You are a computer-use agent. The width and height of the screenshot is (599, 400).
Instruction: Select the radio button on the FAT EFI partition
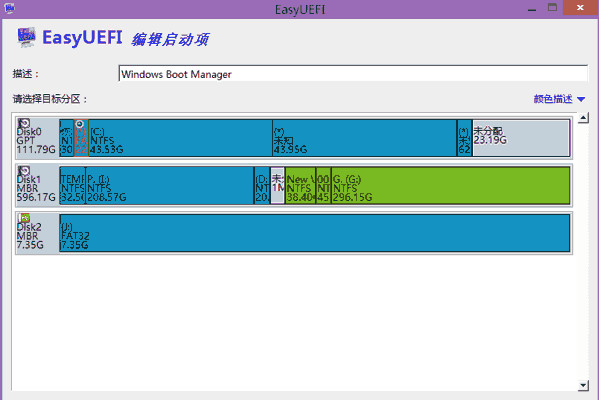tap(79, 124)
